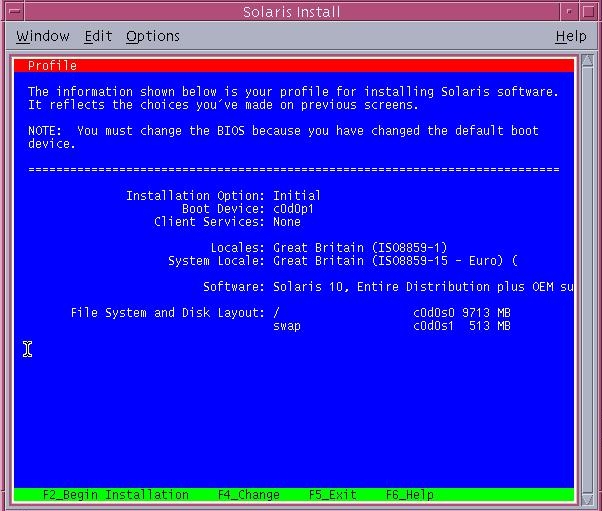The image size is (602, 511).
Task: Open the Edit menu
Action: (x=98, y=36)
